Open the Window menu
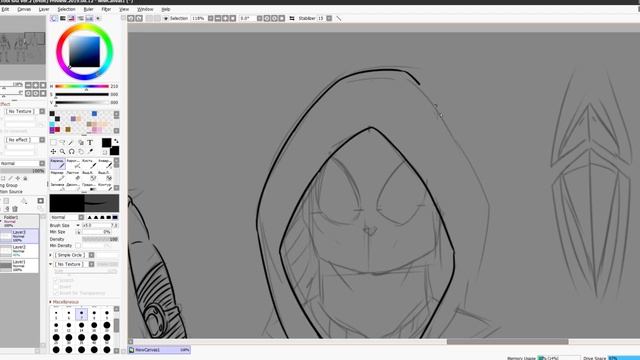The height and width of the screenshot is (360, 640). tap(145, 9)
